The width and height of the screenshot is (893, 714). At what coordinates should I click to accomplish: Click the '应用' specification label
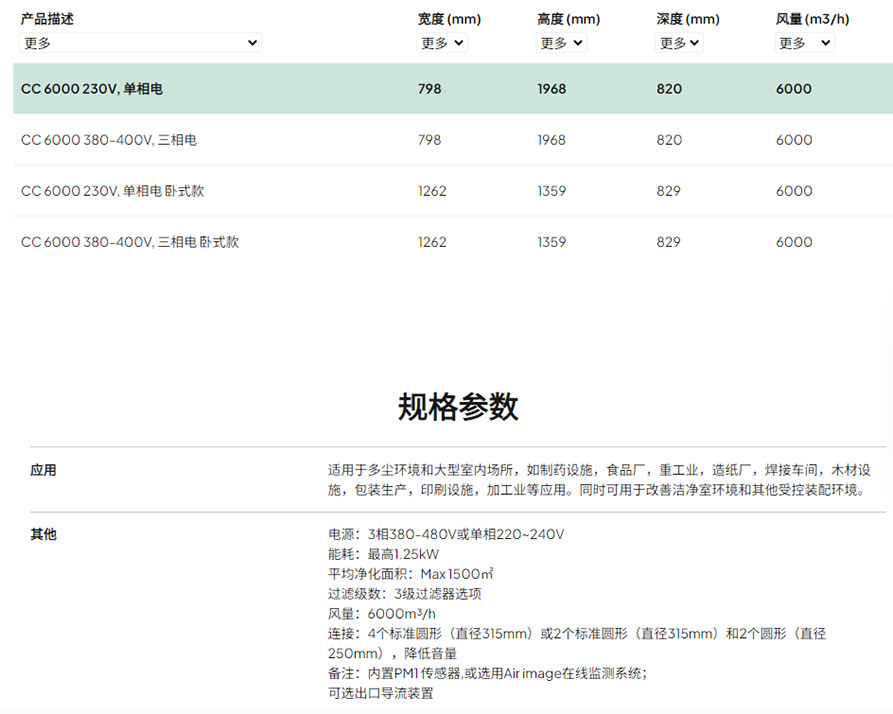click(x=43, y=470)
